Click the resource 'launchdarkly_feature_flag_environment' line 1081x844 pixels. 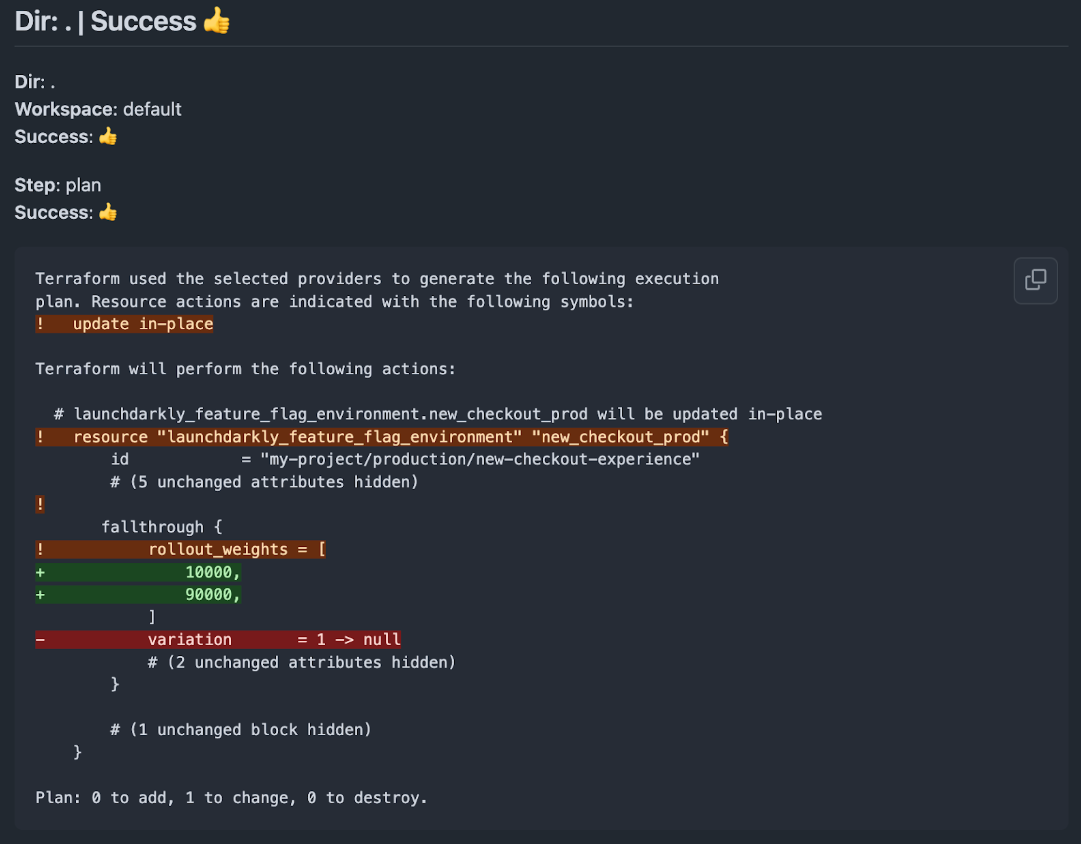tap(382, 436)
